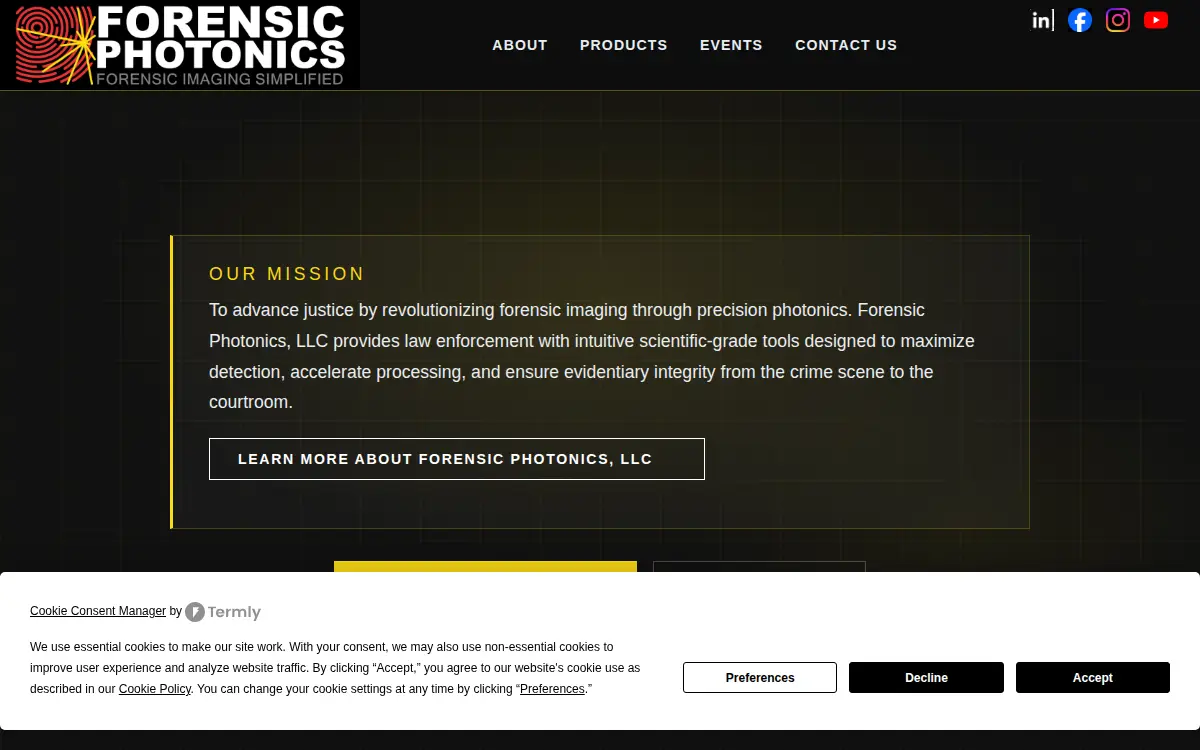The image size is (1200, 750).
Task: Open the About menu item
Action: [x=520, y=45]
